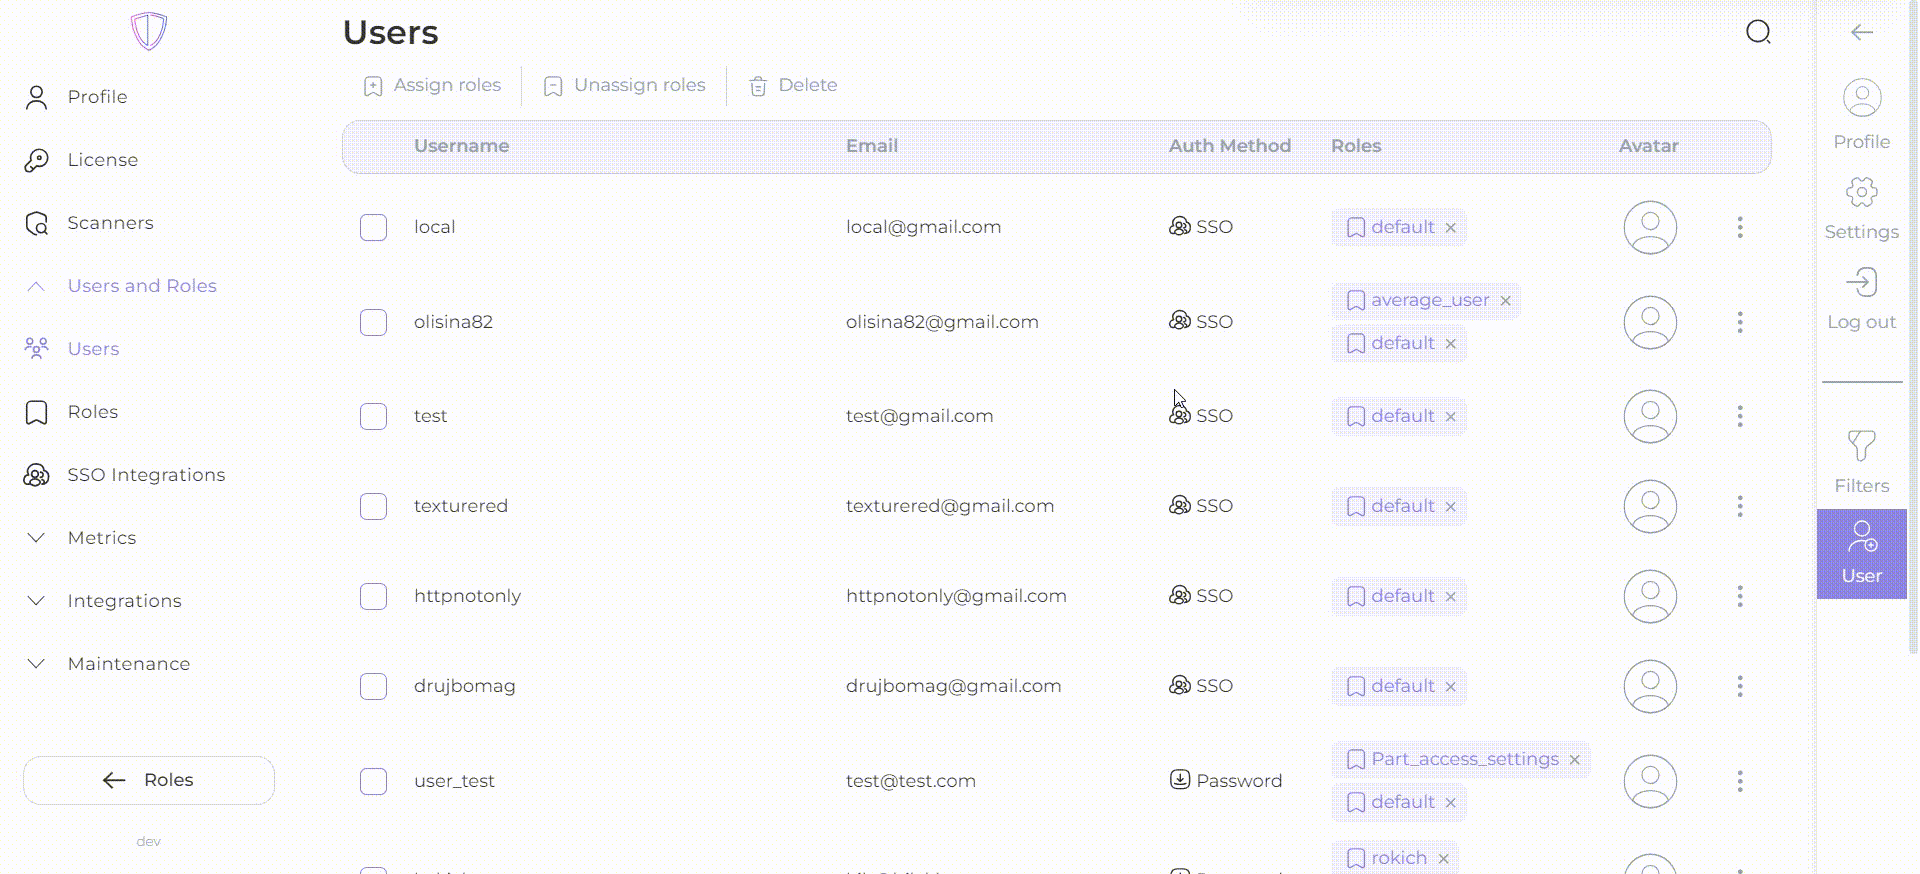Click the Assign roles button

[433, 86]
